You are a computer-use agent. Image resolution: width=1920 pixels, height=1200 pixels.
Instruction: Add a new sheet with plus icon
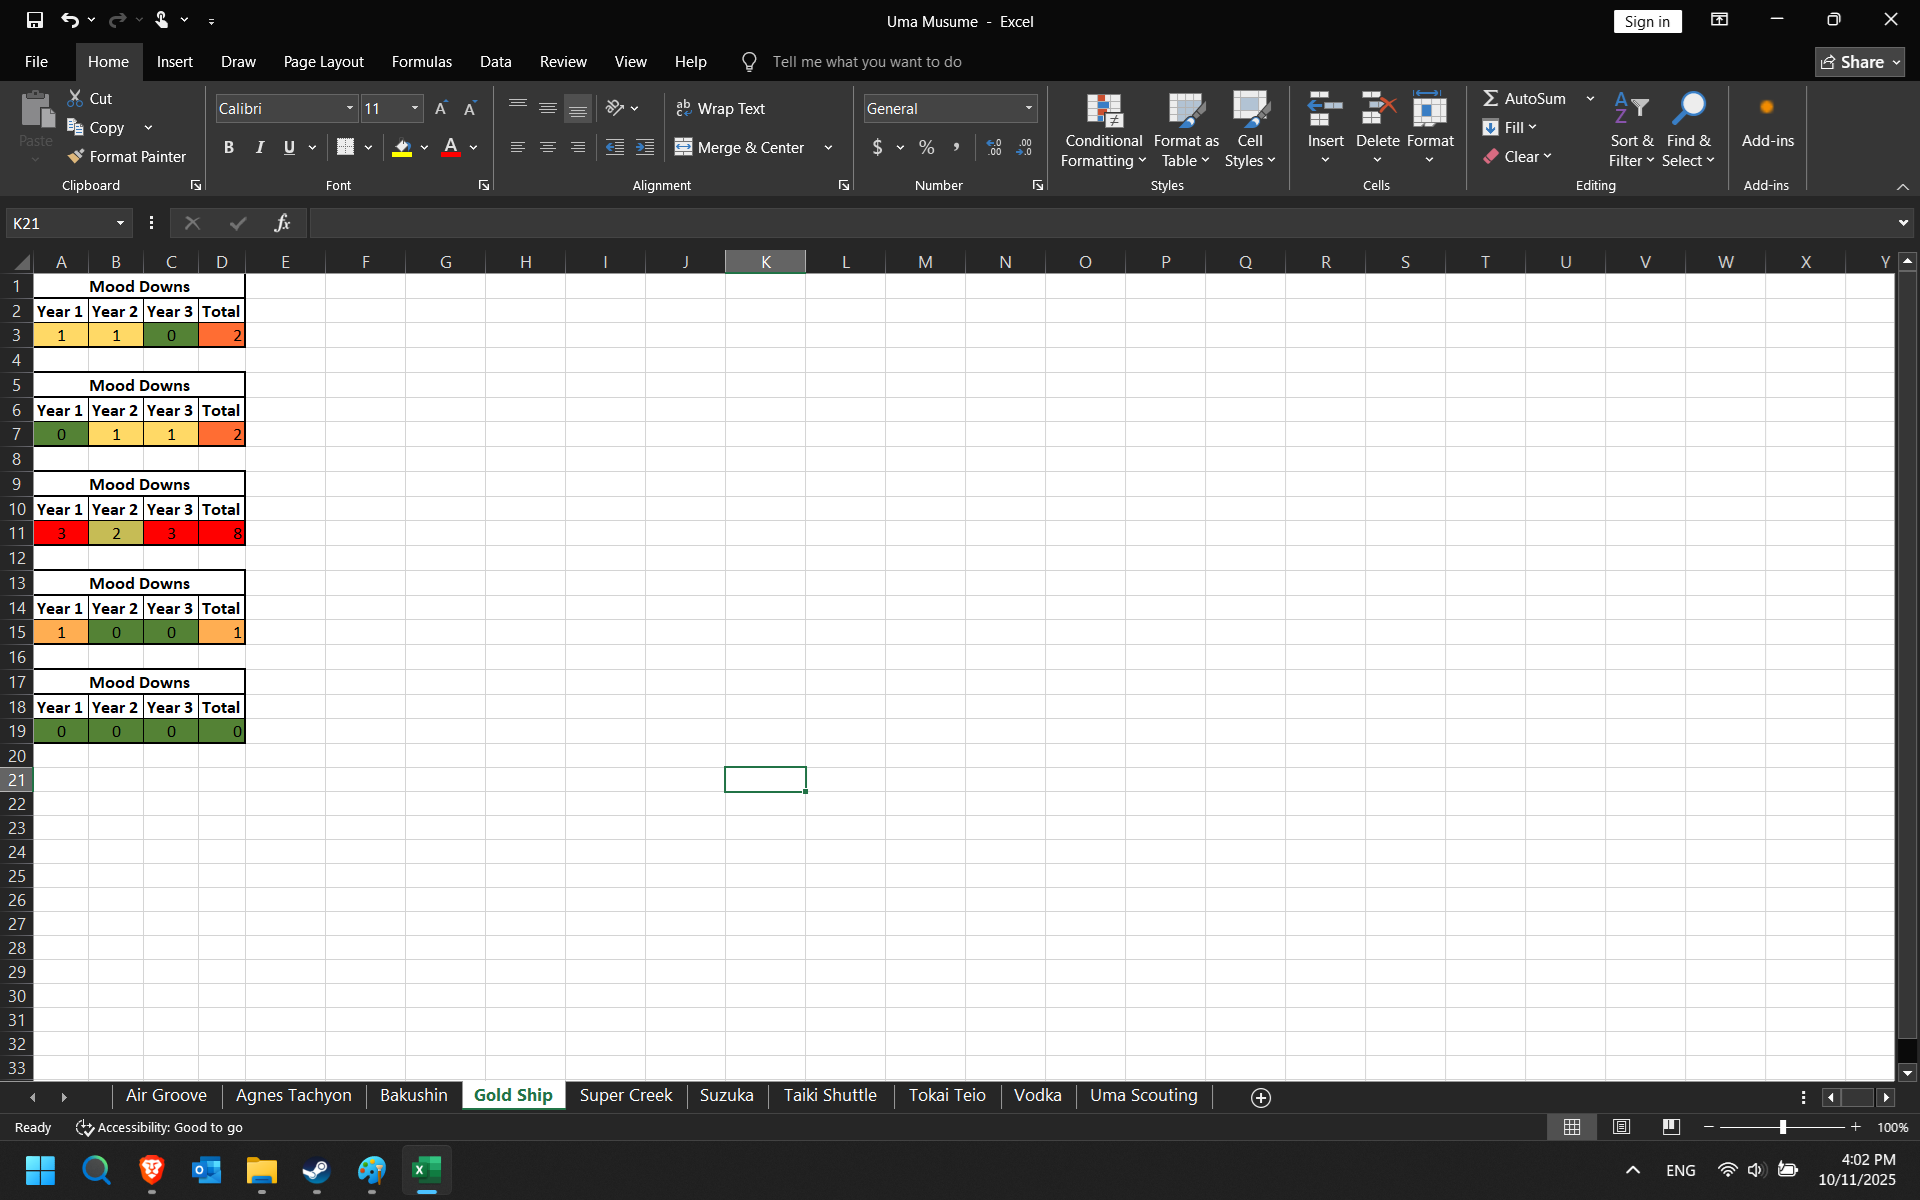pyautogui.click(x=1261, y=1097)
